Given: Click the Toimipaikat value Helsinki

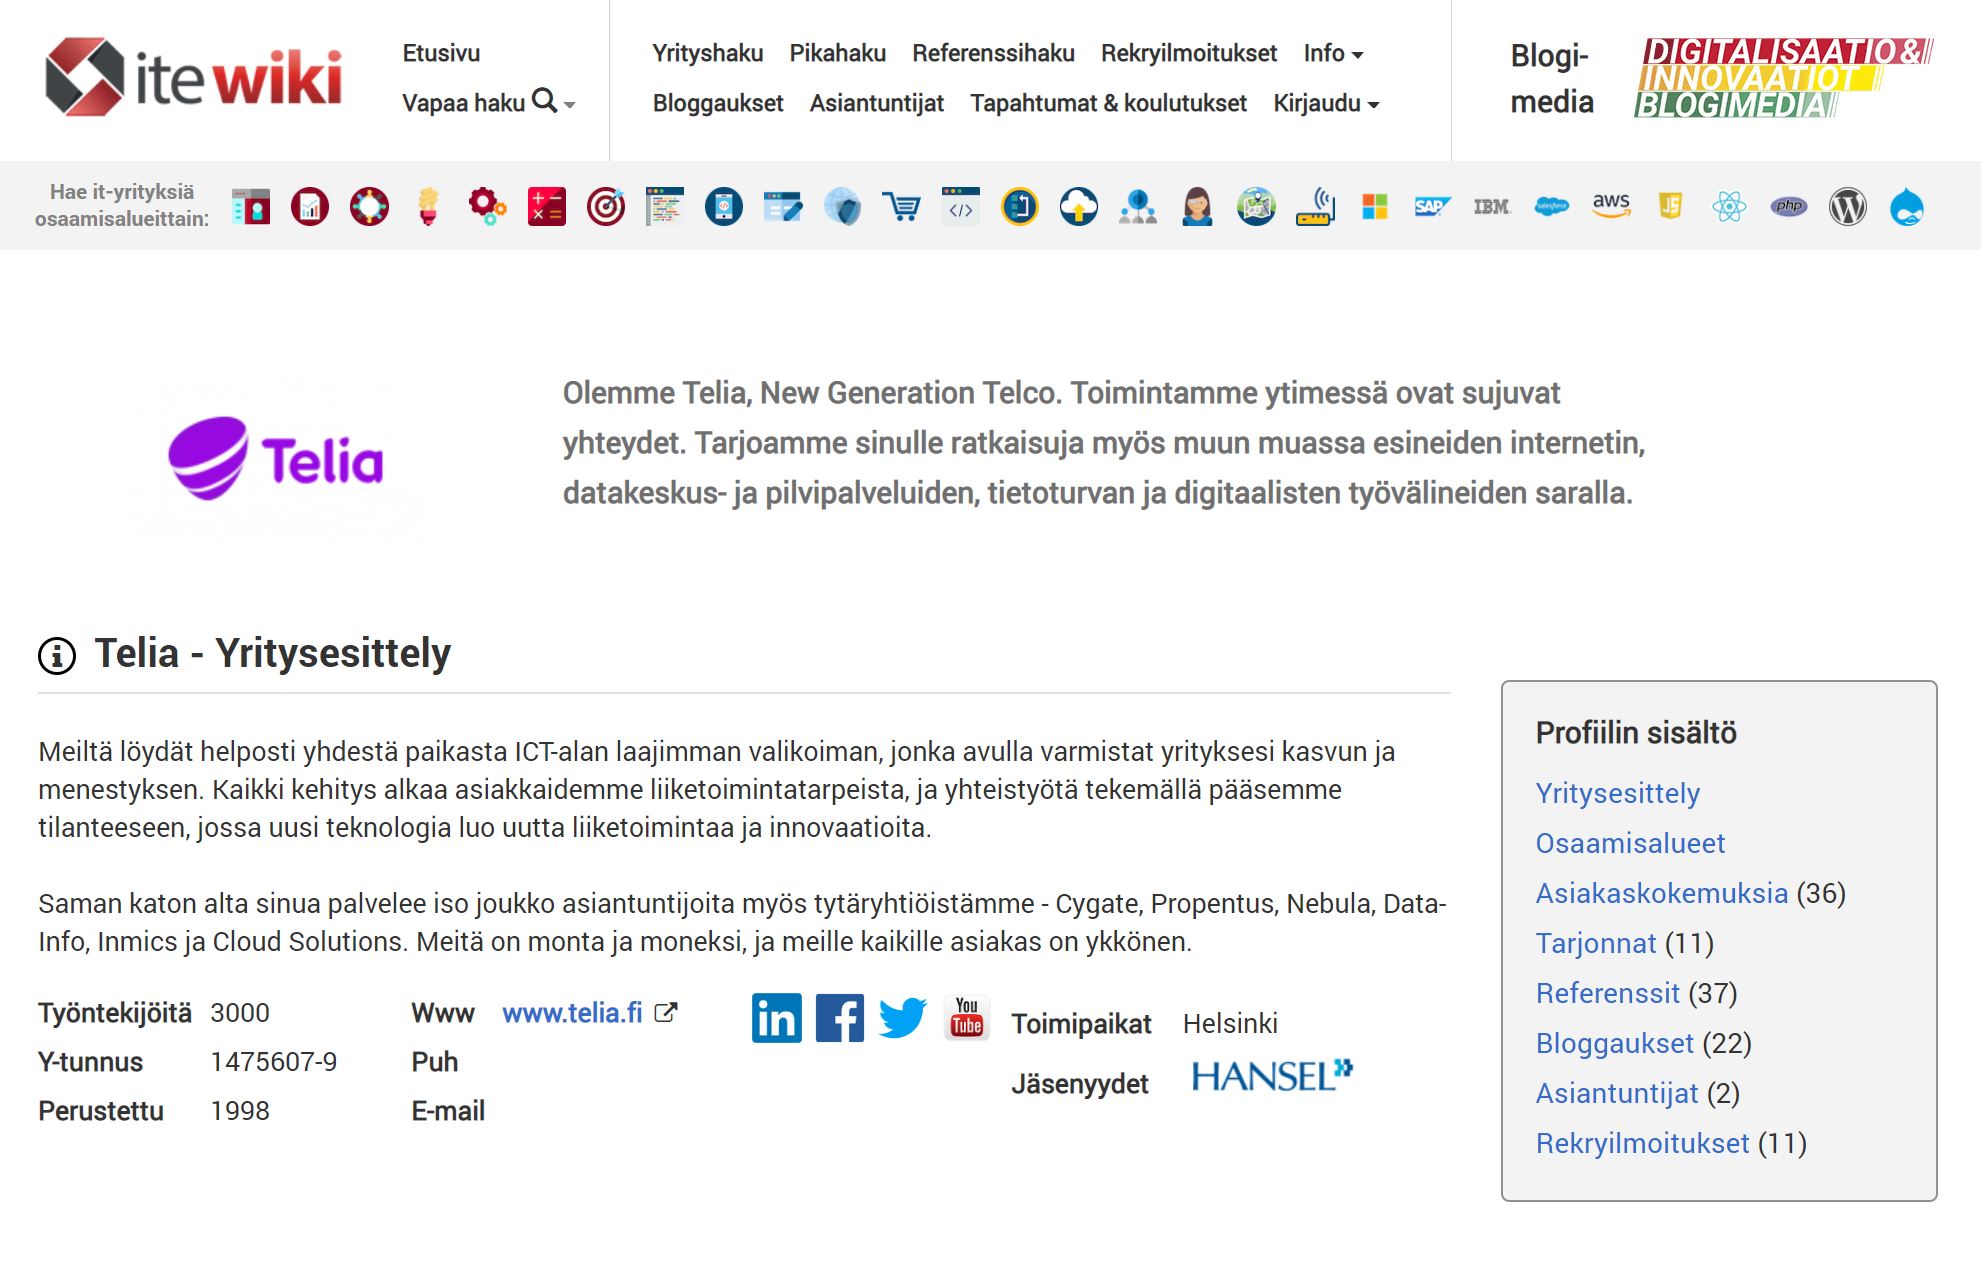Looking at the screenshot, I should pos(1230,1023).
